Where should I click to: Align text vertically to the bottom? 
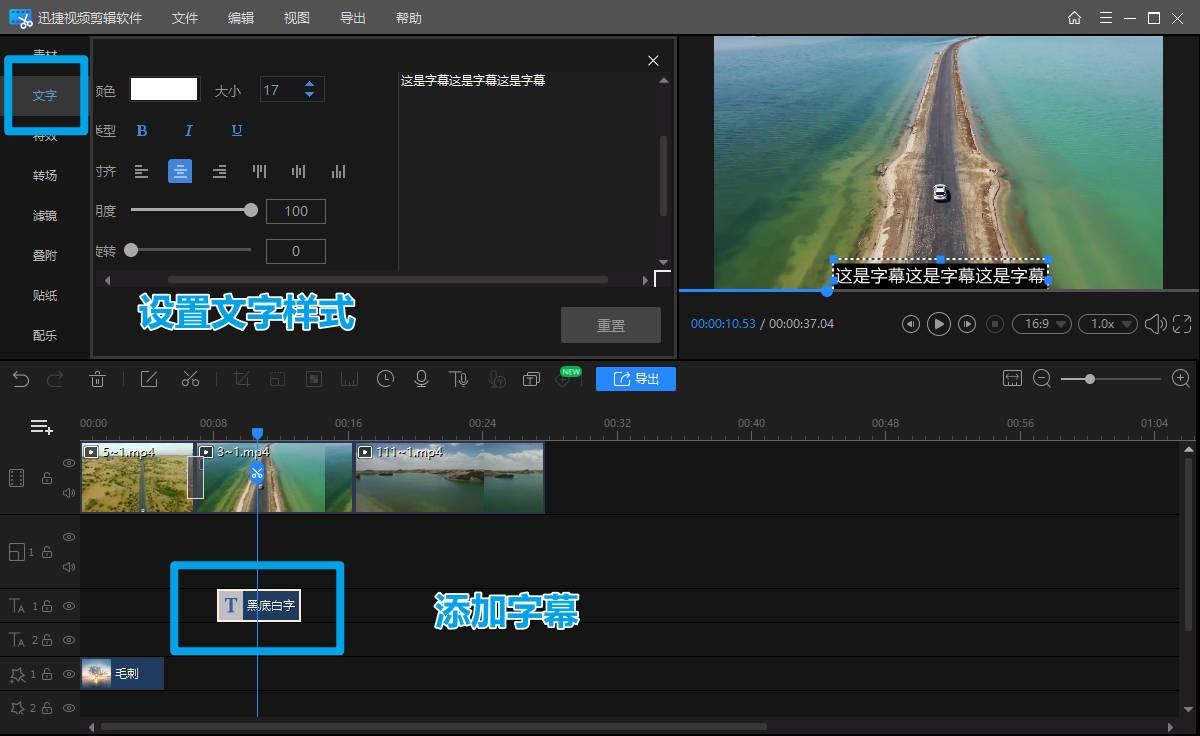338,172
